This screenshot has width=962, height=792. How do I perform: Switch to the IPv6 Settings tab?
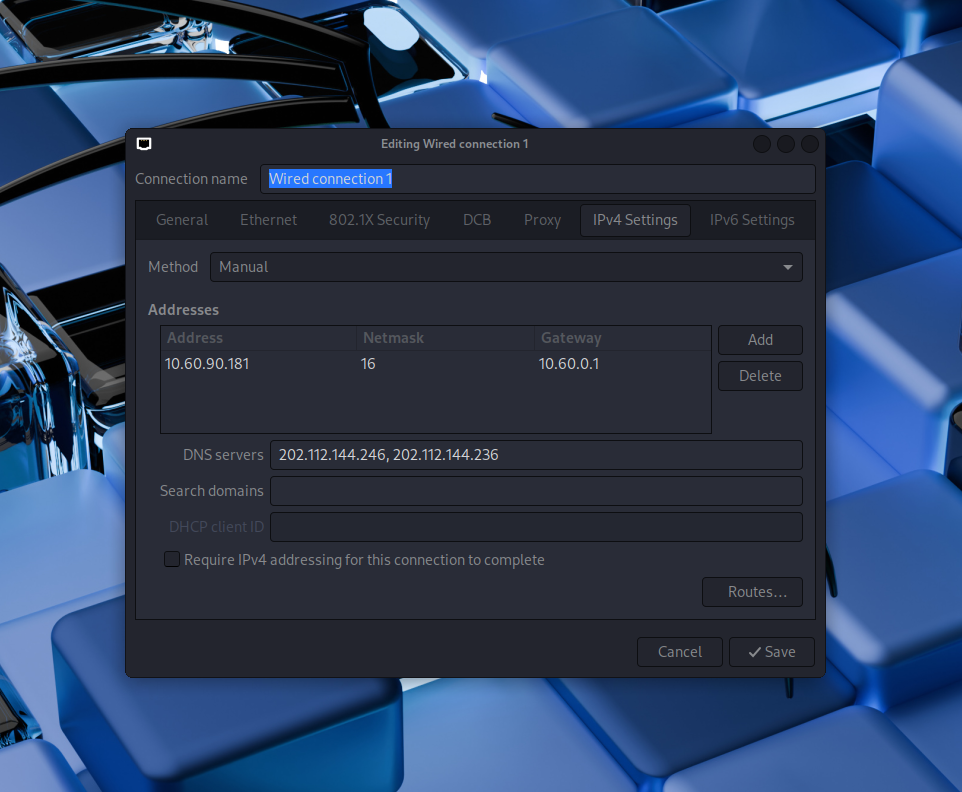[x=752, y=220]
